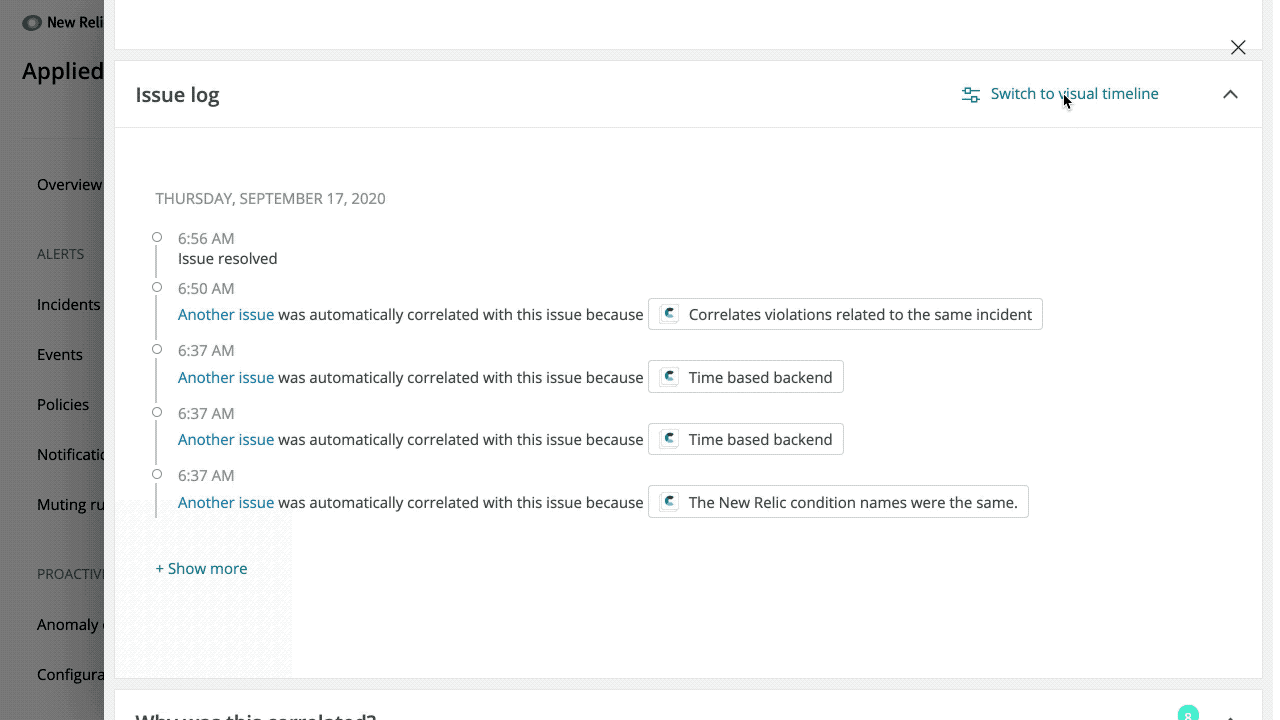Image resolution: width=1280 pixels, height=720 pixels.
Task: Open Muting rules from the sidebar
Action: [x=68, y=504]
